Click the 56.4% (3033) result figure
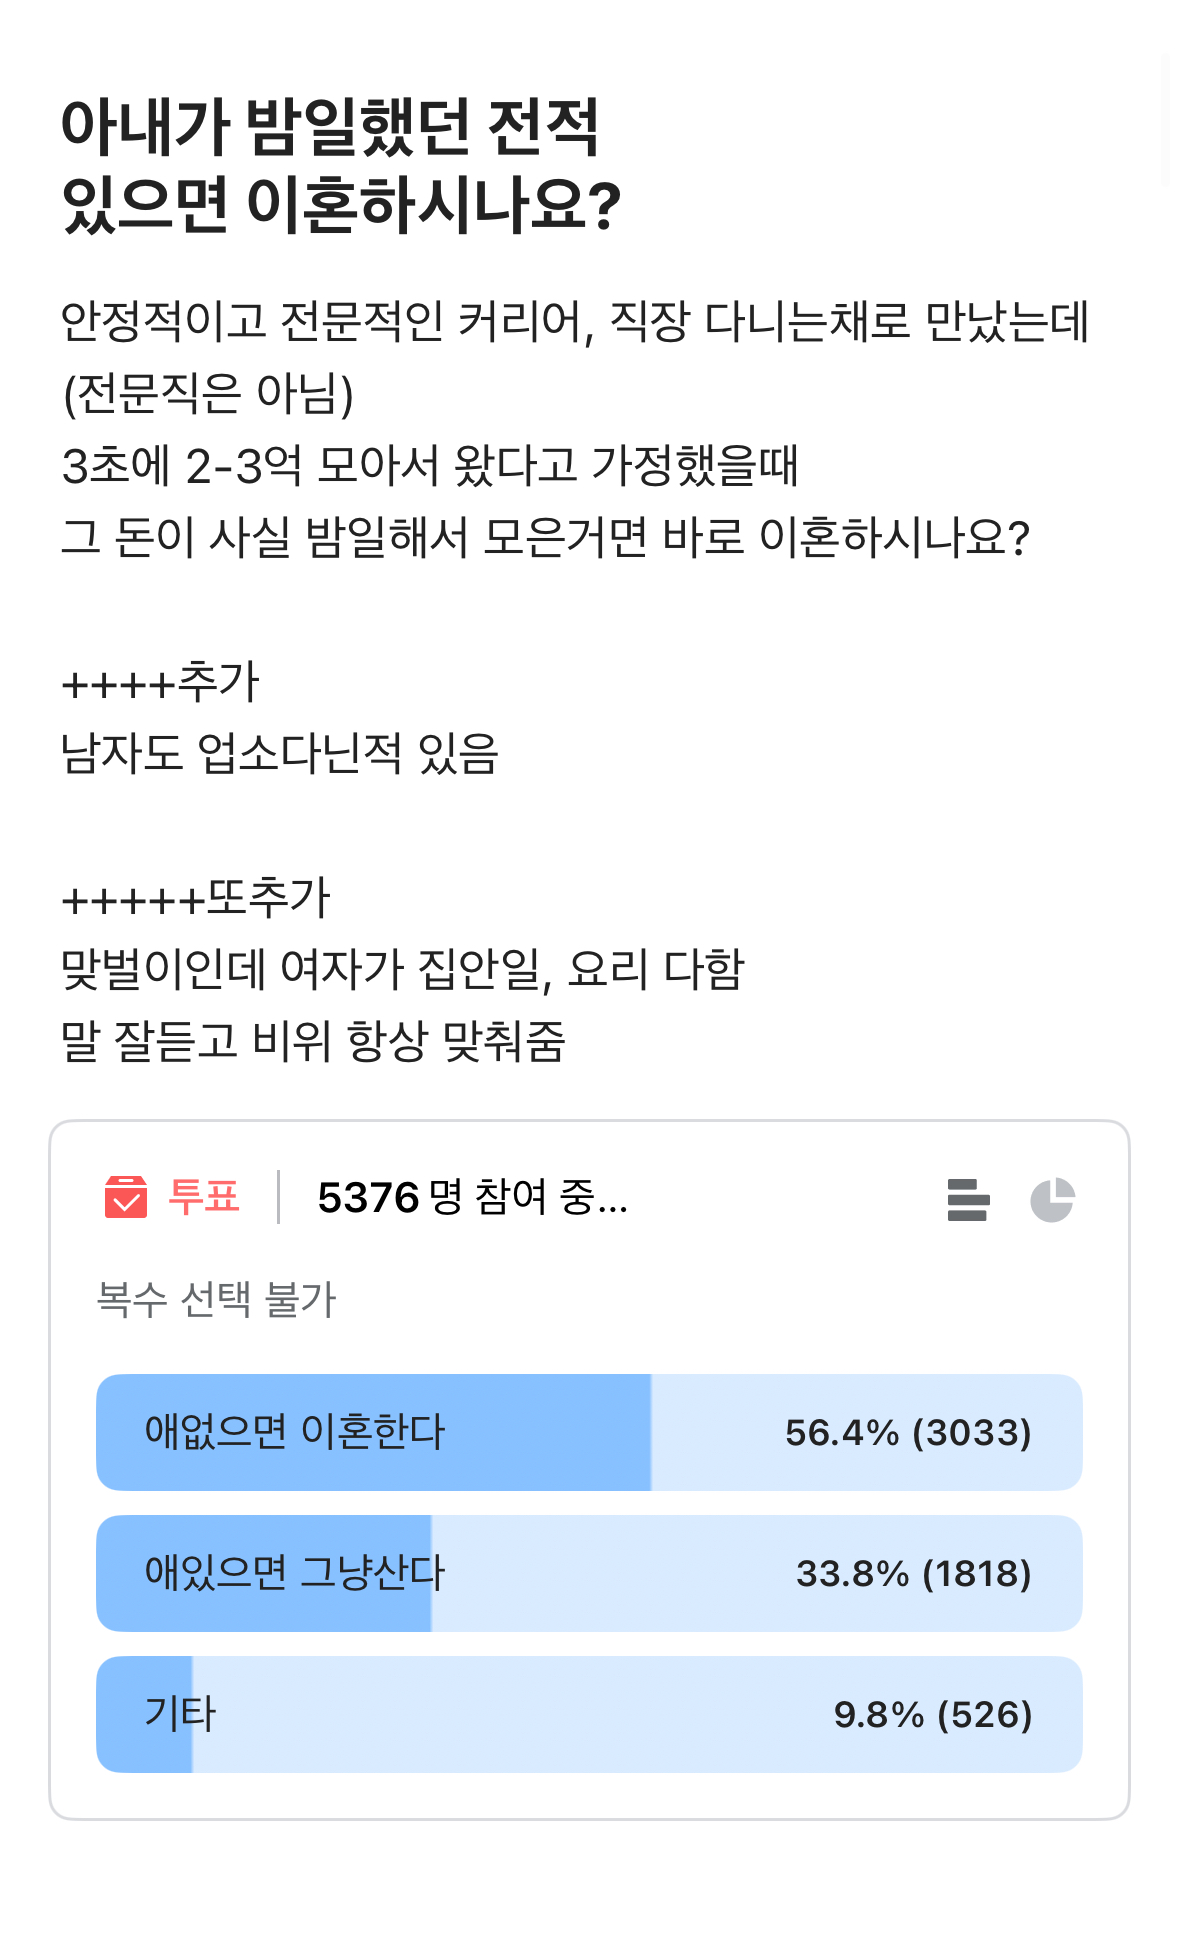Screen dimensions: 1179x1941 click(x=907, y=1433)
